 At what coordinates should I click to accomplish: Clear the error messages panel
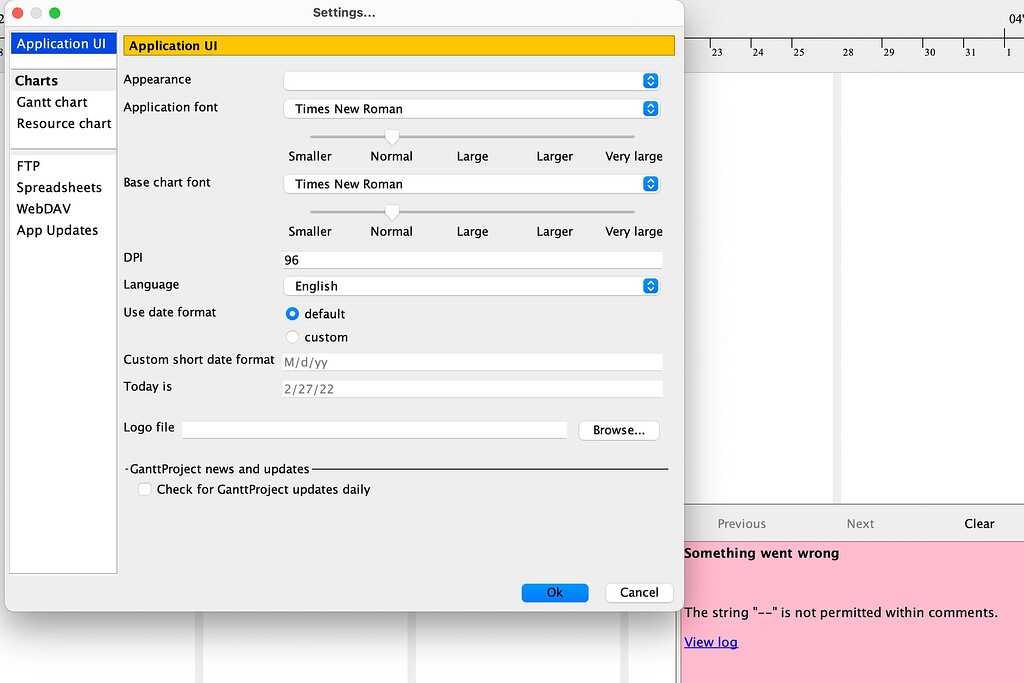[x=978, y=523]
